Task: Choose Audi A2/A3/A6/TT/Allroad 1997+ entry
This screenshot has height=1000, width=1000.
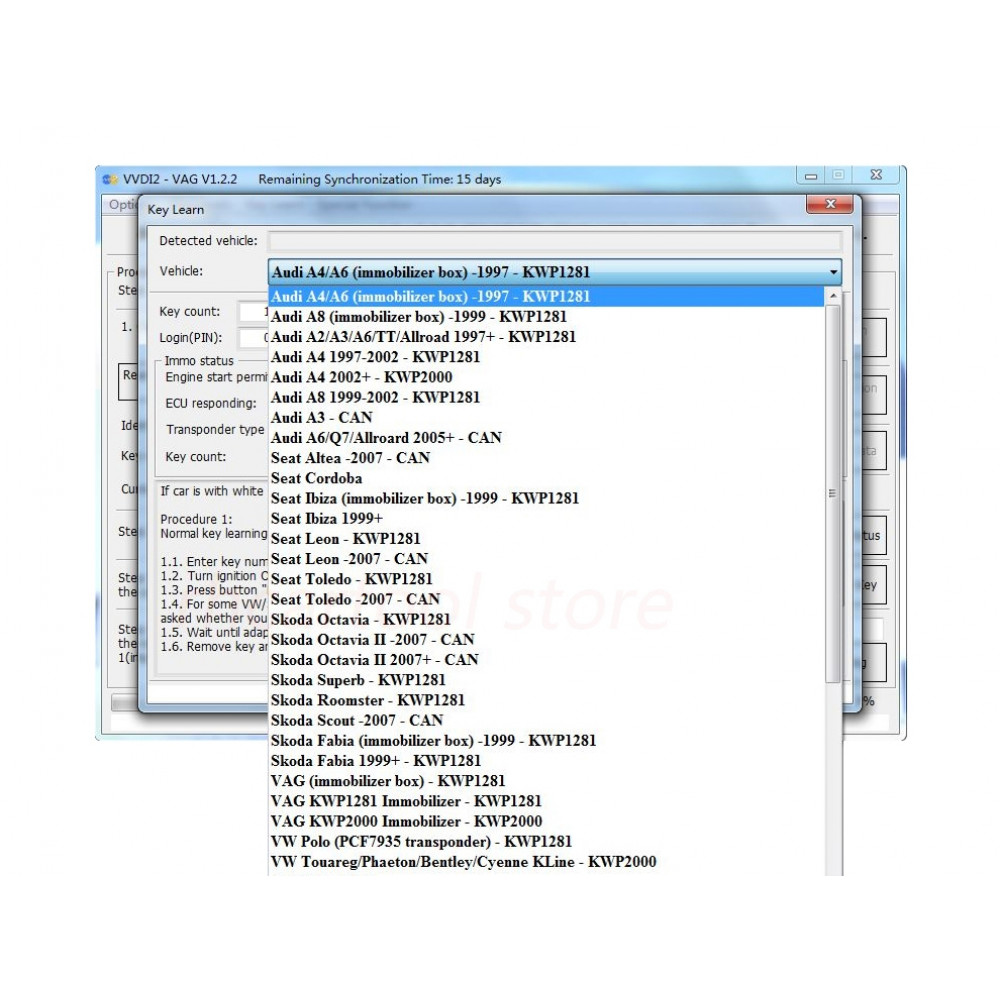Action: coord(423,337)
